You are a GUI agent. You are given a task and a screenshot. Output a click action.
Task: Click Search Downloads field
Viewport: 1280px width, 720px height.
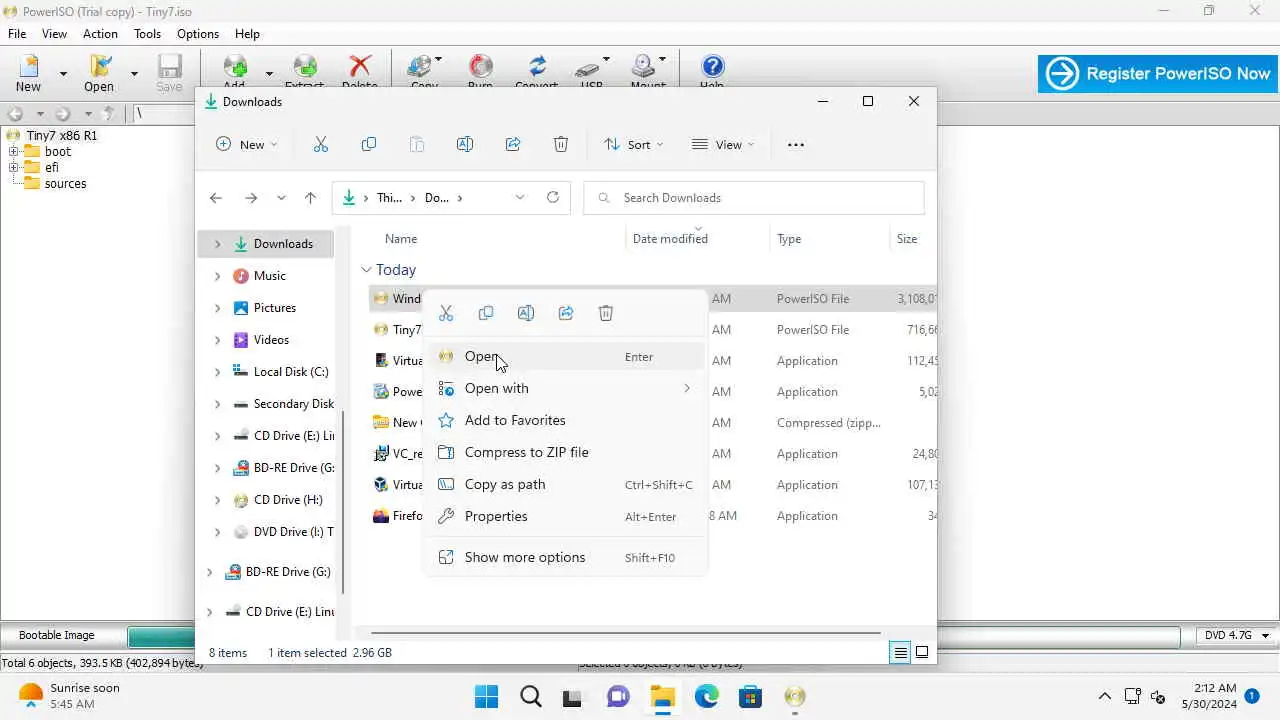click(754, 197)
